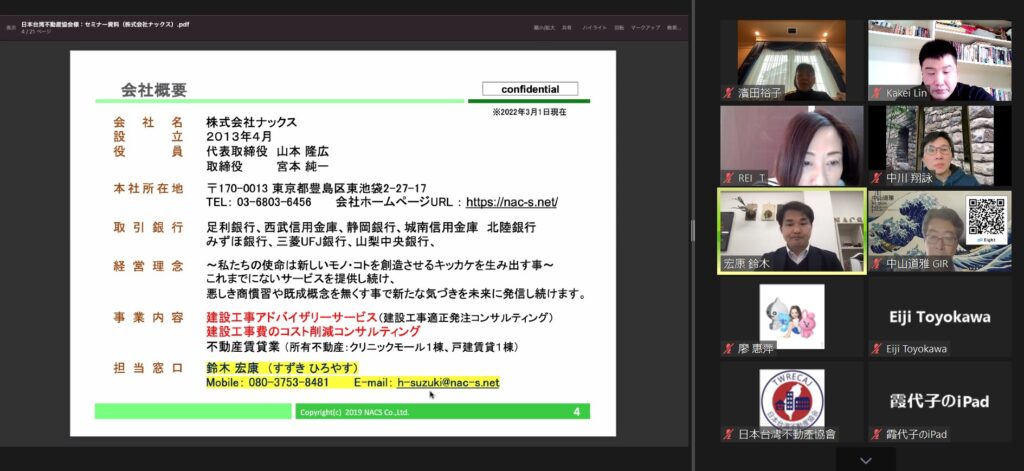This screenshot has width=1024, height=471.
Task: Click the 2013年4月 establishment date
Action: 239,137
